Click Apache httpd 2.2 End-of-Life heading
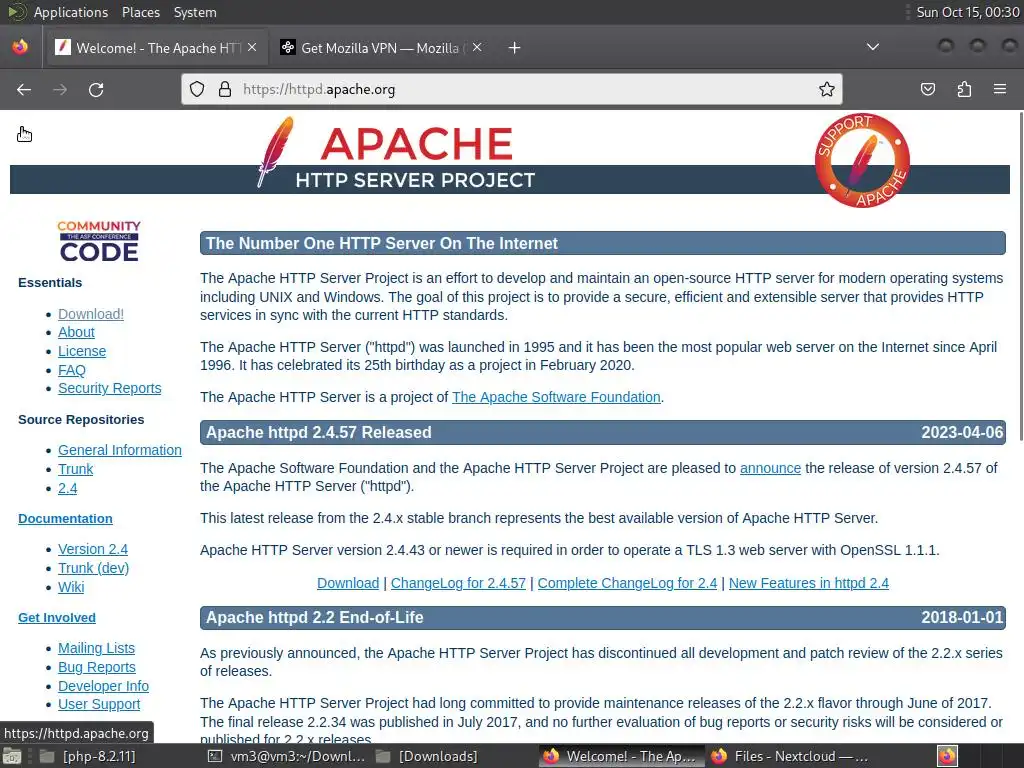1024x768 pixels. [315, 618]
